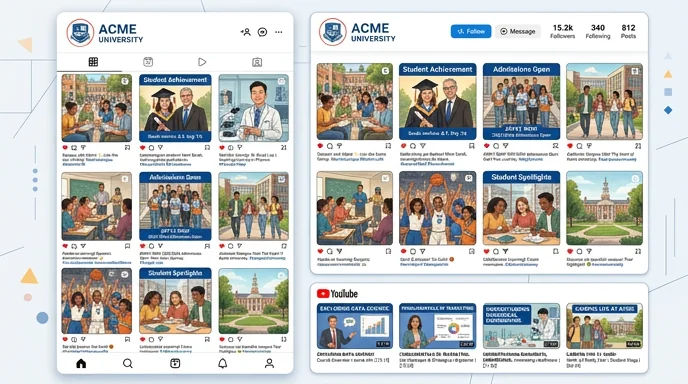Open the Admissions Open post on the desktop profile
Viewport: 688px width, 384px height.
tap(521, 101)
